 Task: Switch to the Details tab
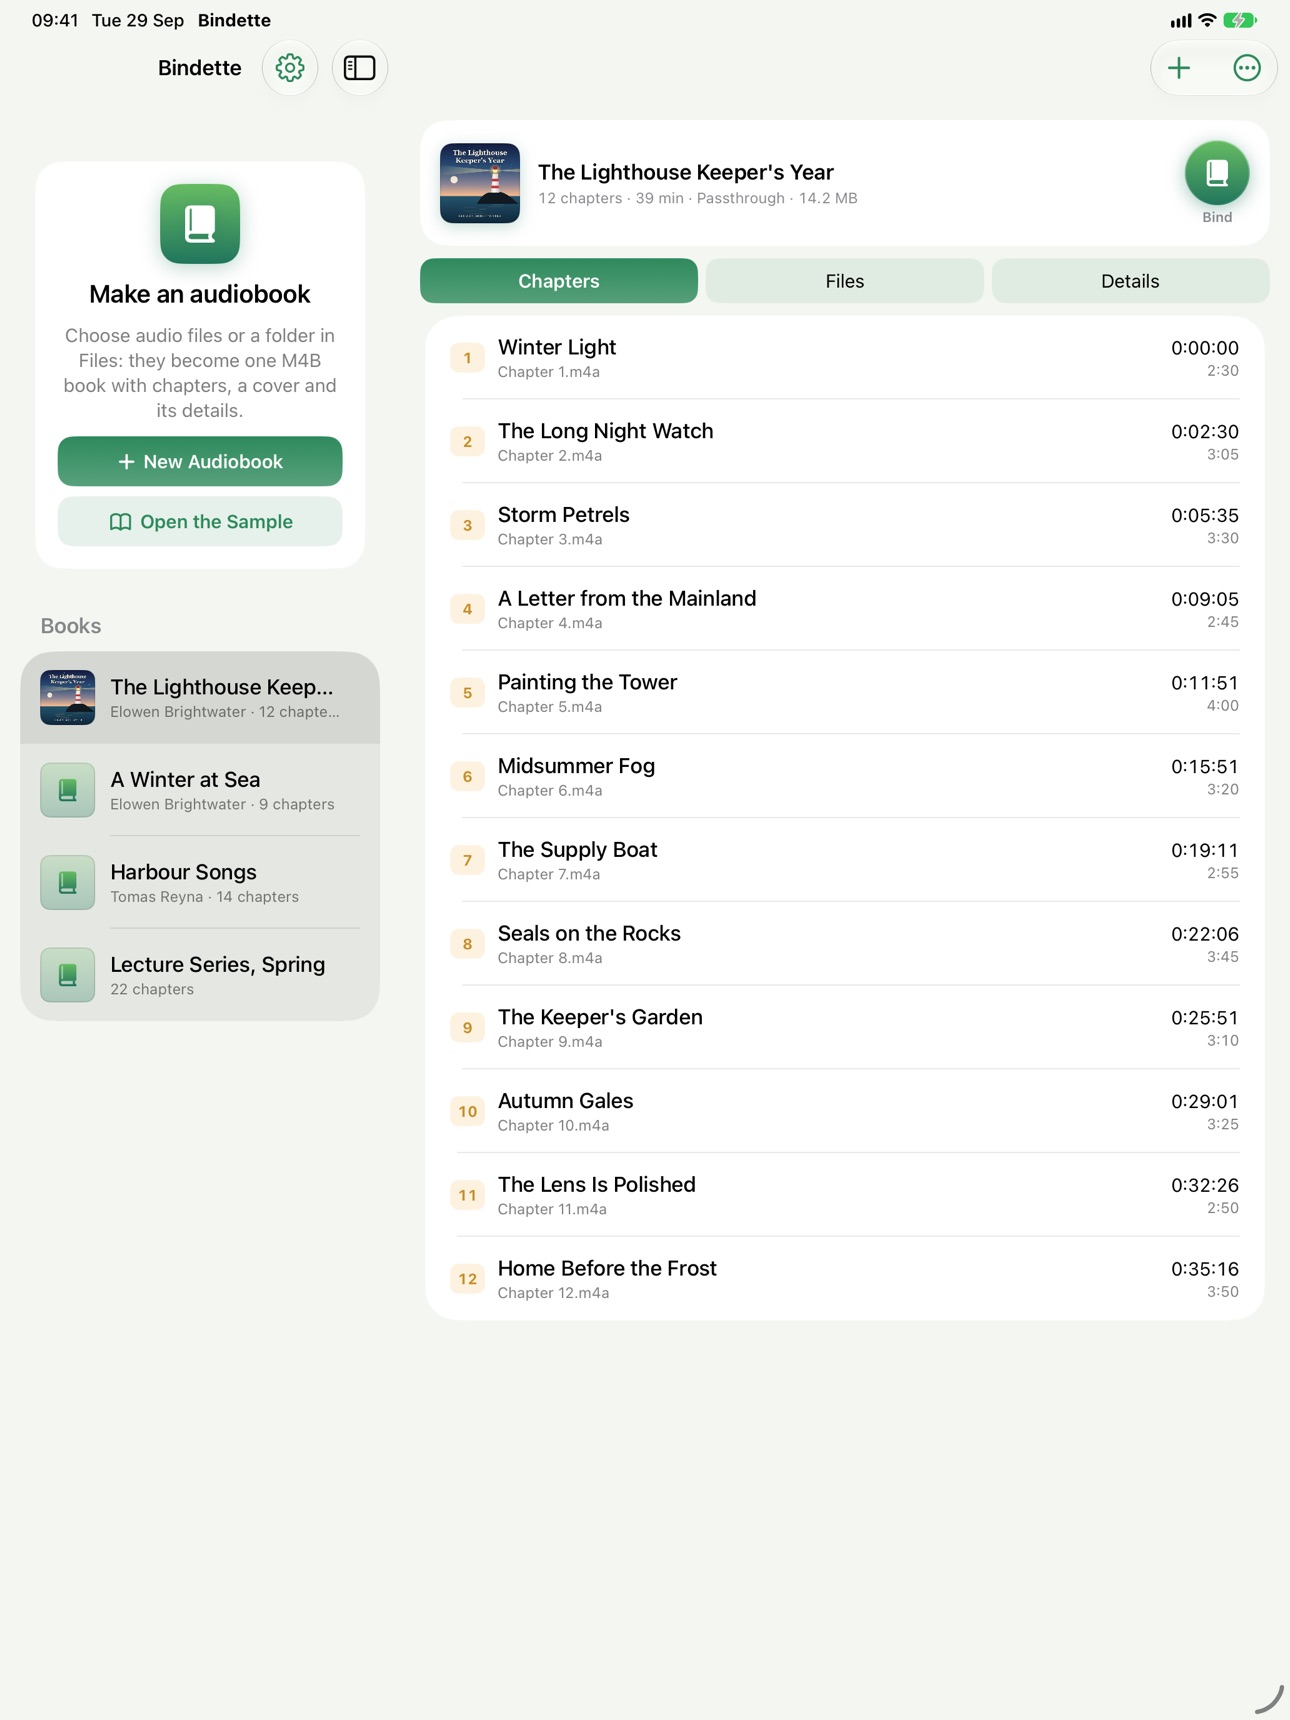(1130, 281)
